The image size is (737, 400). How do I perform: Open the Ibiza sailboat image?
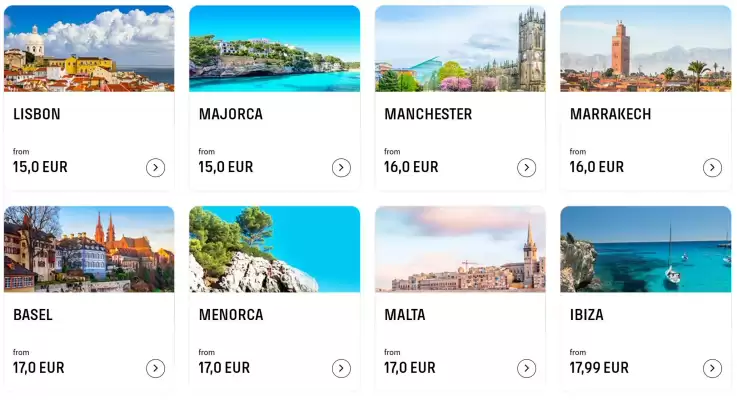click(645, 249)
